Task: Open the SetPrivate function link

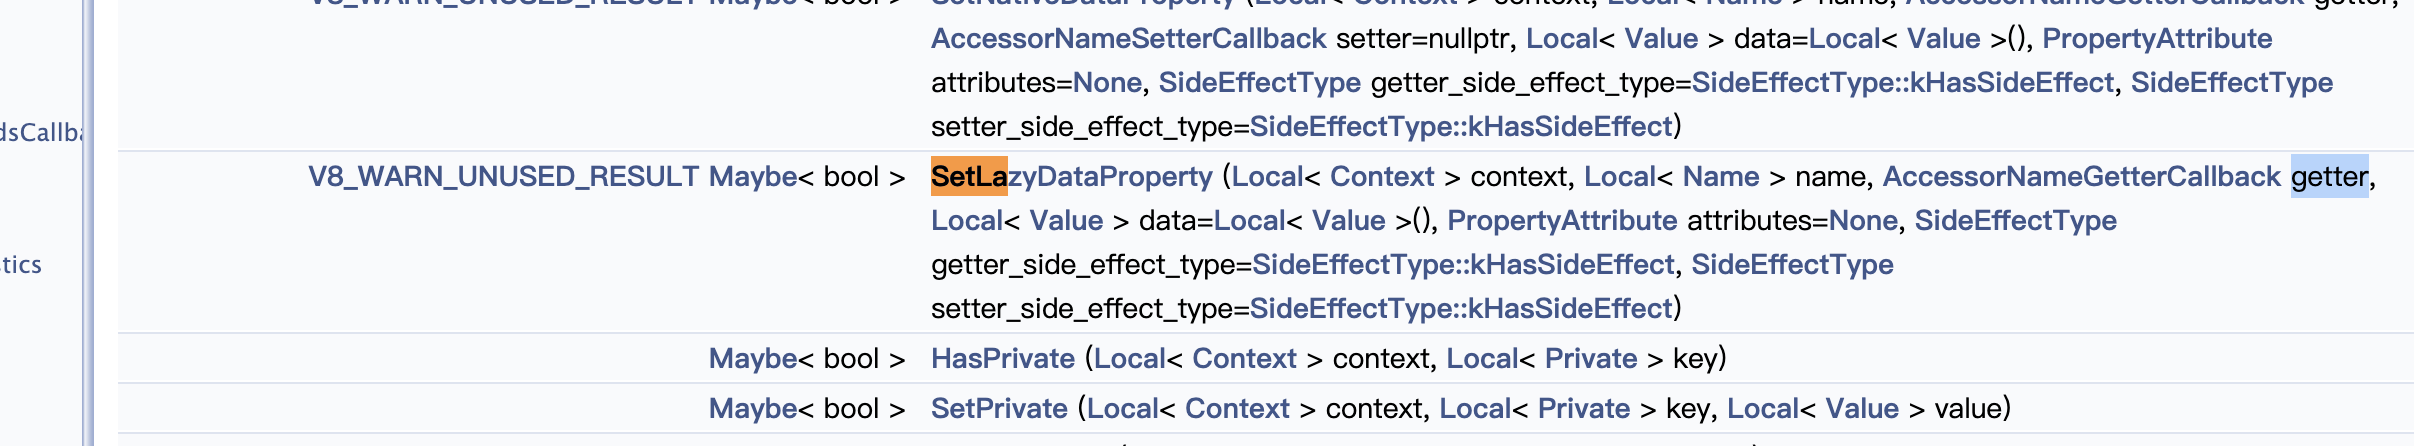Action: (x=999, y=409)
